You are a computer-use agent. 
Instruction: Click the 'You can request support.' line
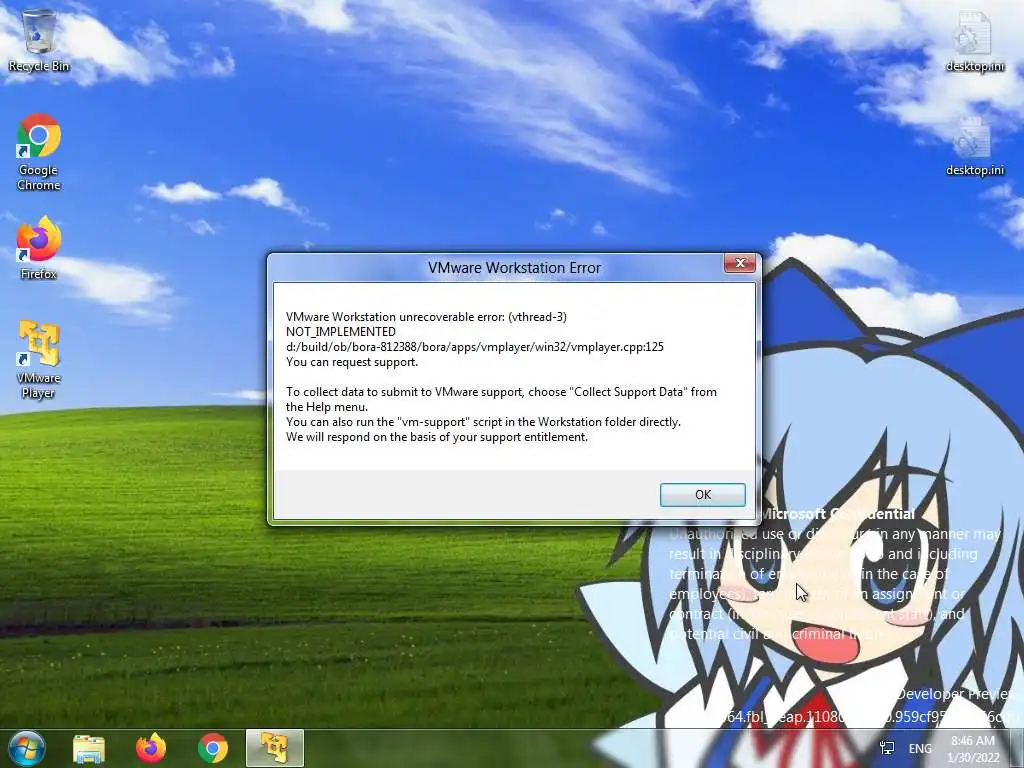click(x=352, y=362)
